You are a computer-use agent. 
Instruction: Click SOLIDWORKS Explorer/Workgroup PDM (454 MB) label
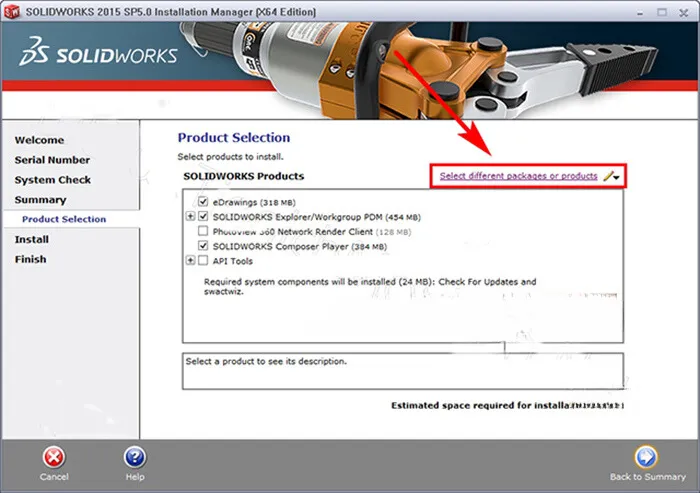pyautogui.click(x=317, y=217)
